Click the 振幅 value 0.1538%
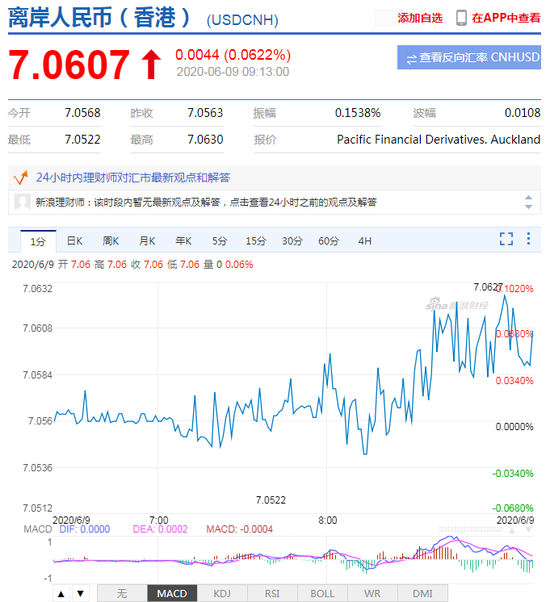This screenshot has width=550, height=602. (x=357, y=113)
